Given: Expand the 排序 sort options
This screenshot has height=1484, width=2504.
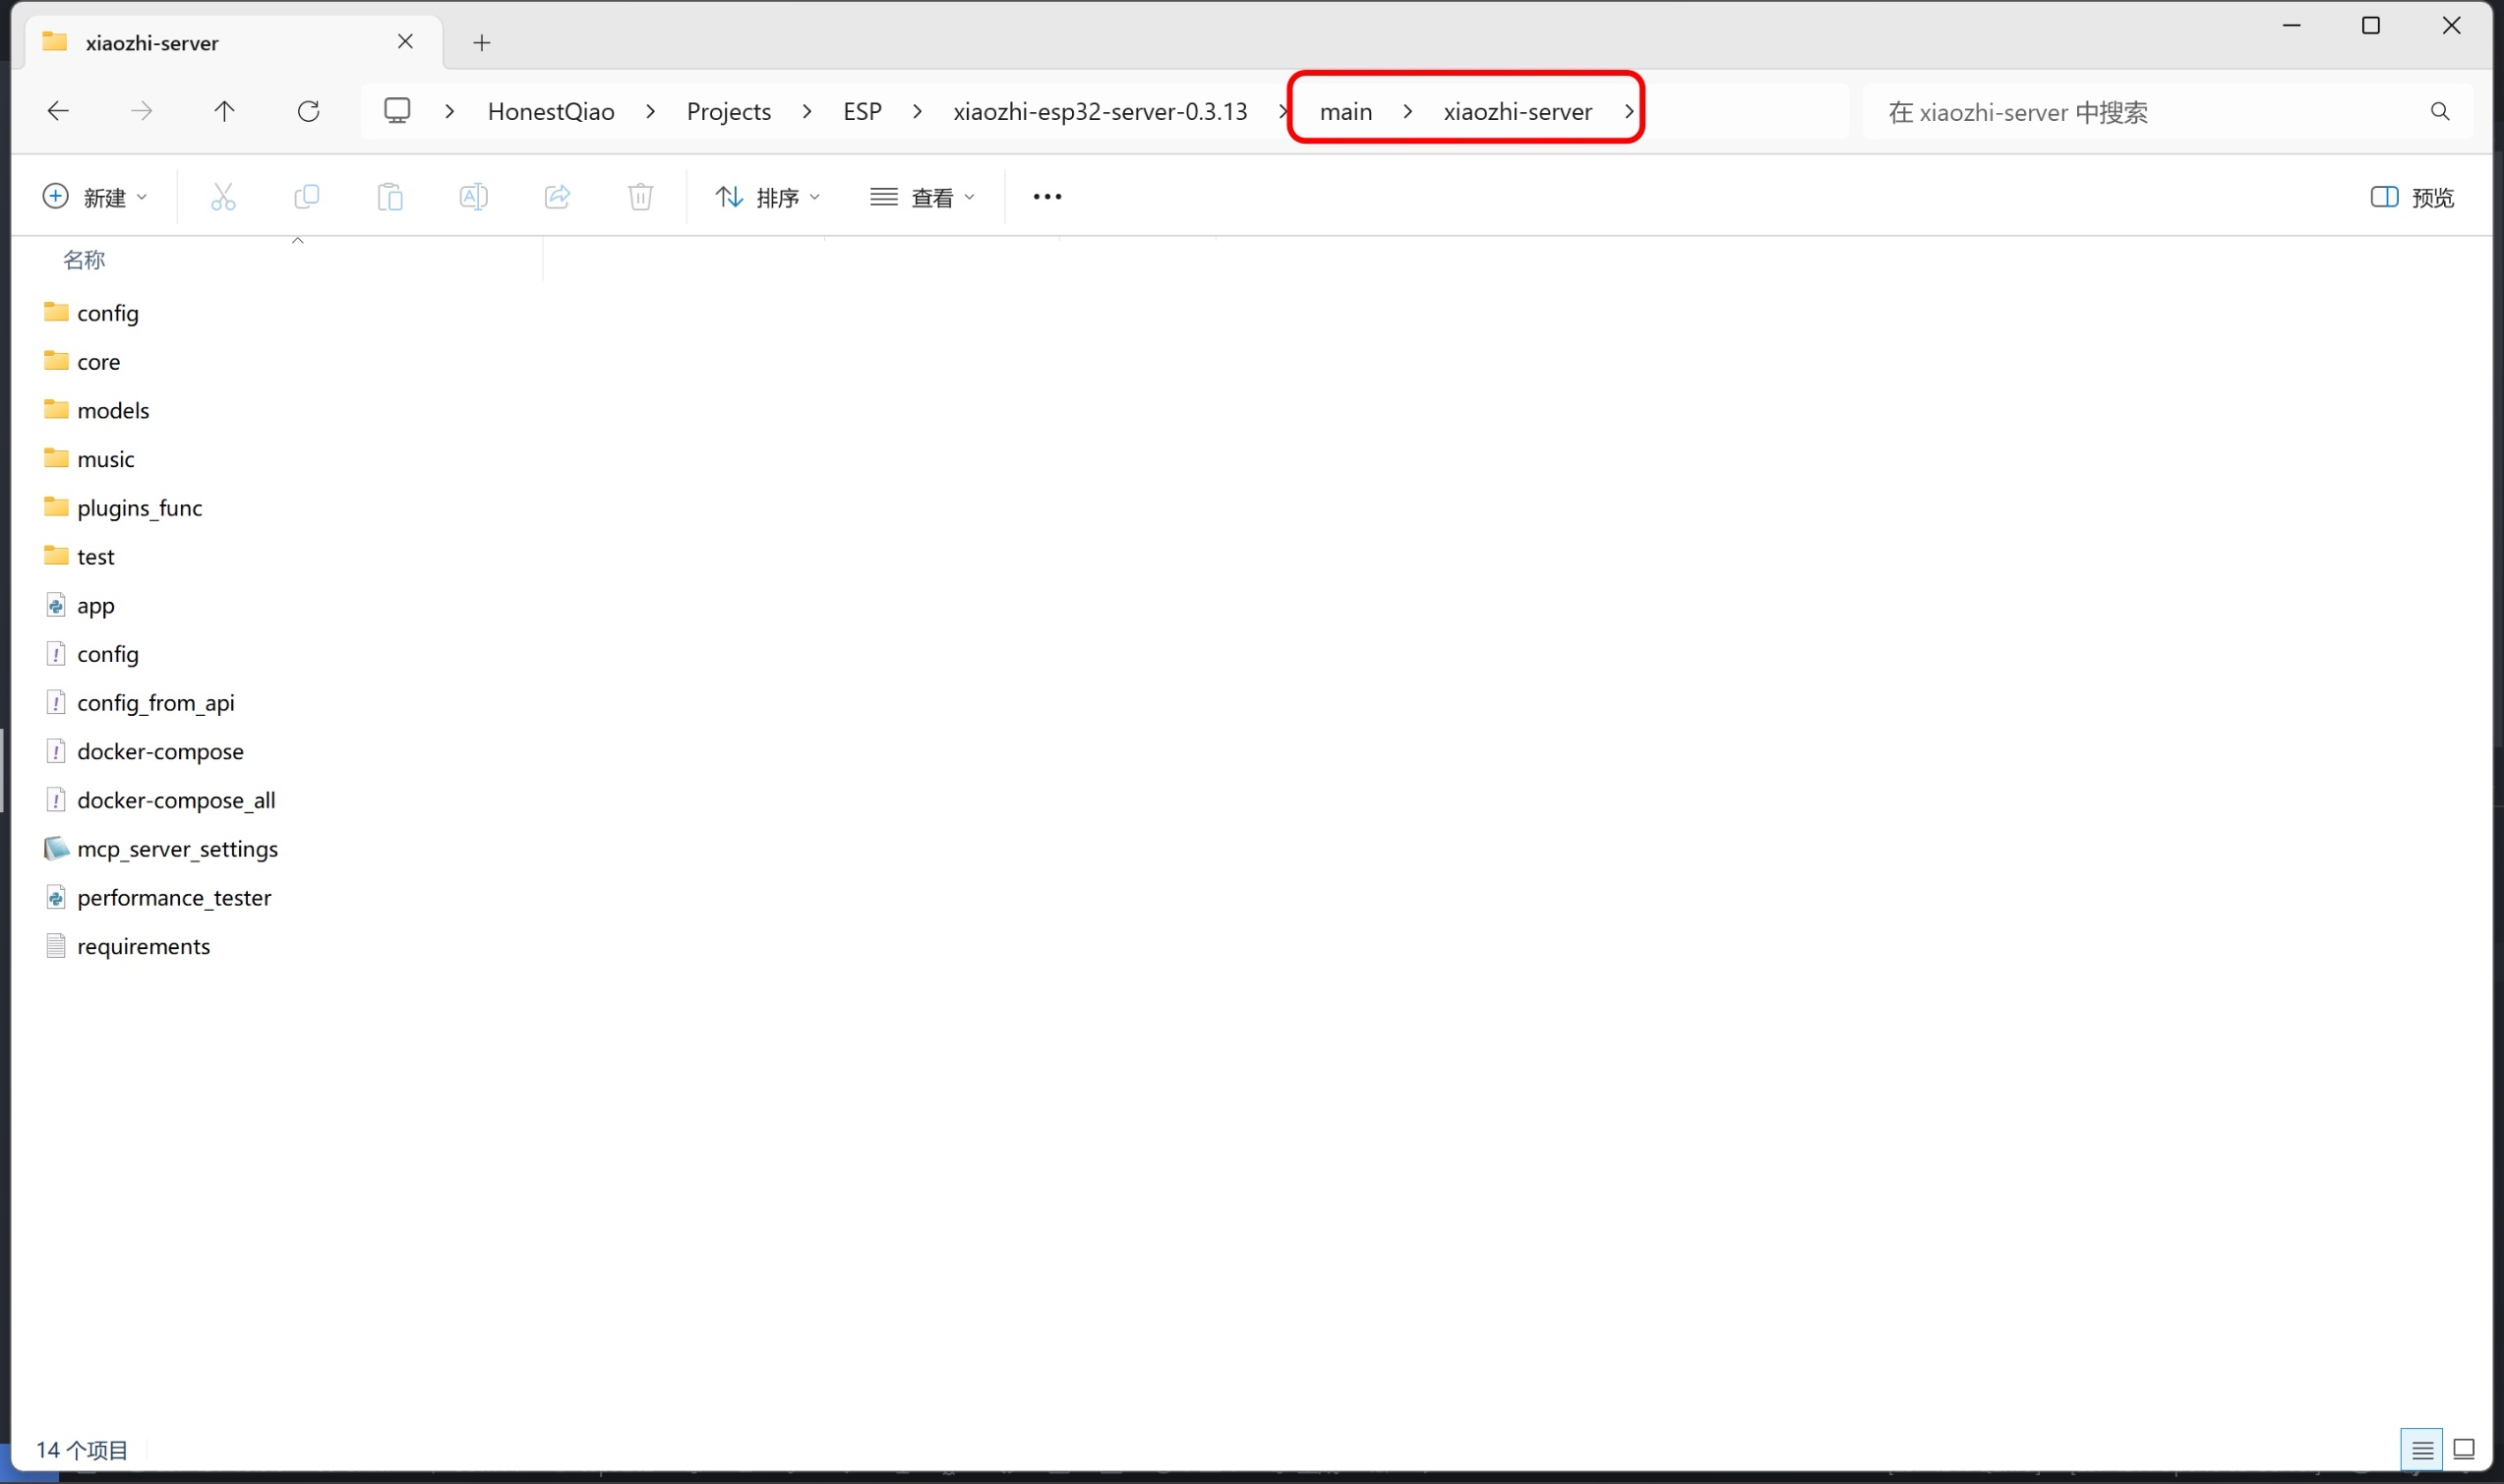Looking at the screenshot, I should [x=768, y=197].
